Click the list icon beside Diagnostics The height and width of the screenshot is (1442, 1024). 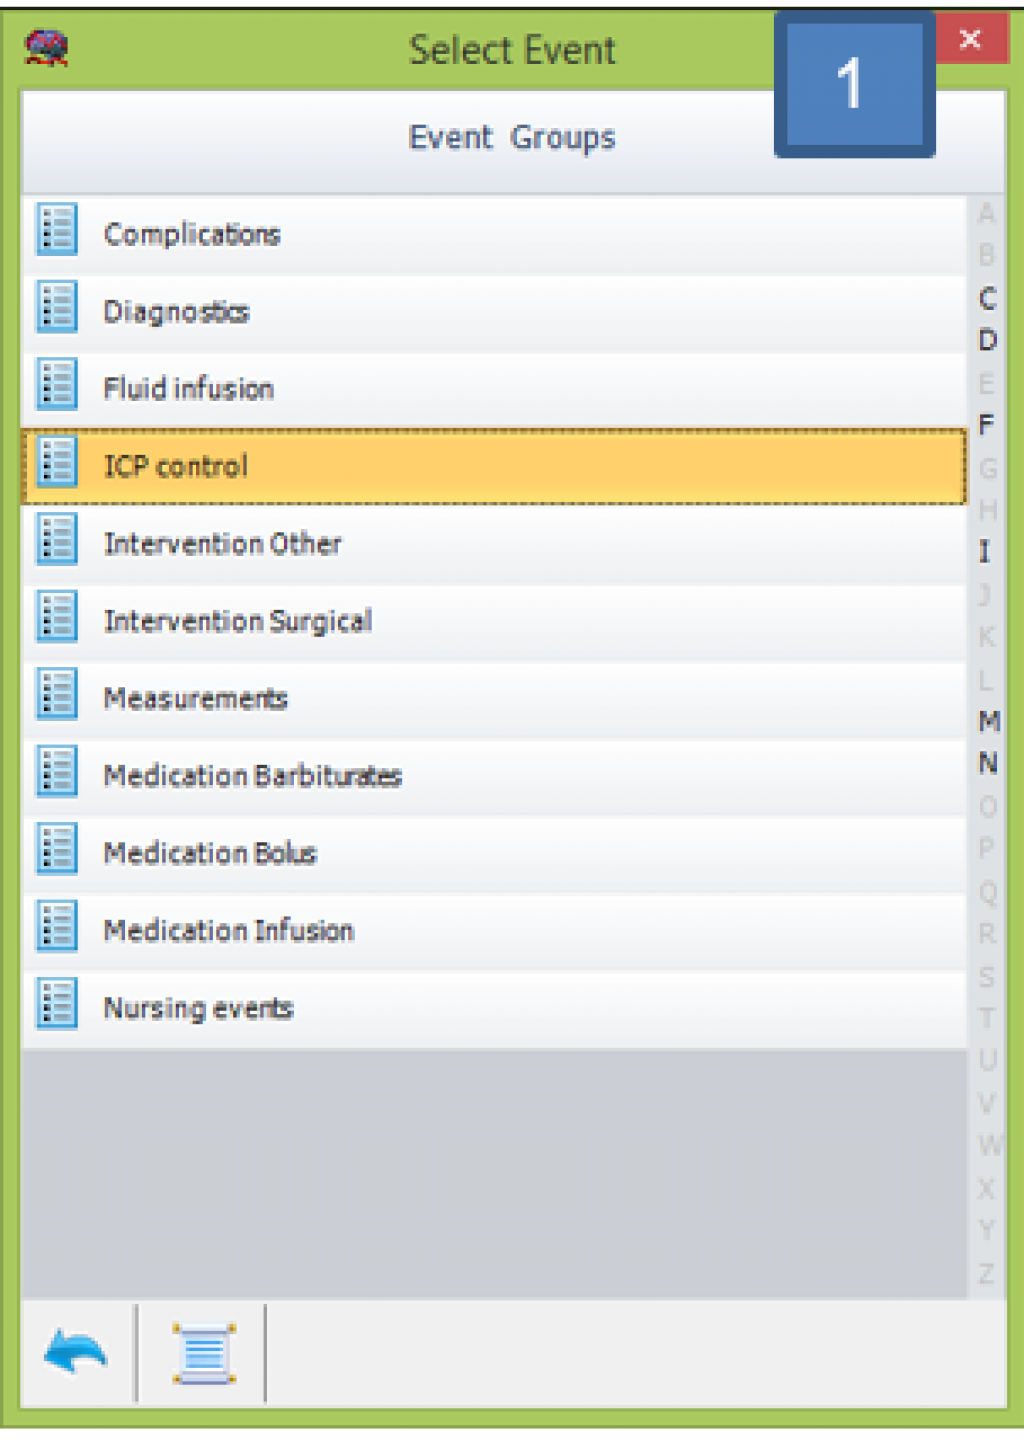click(57, 308)
